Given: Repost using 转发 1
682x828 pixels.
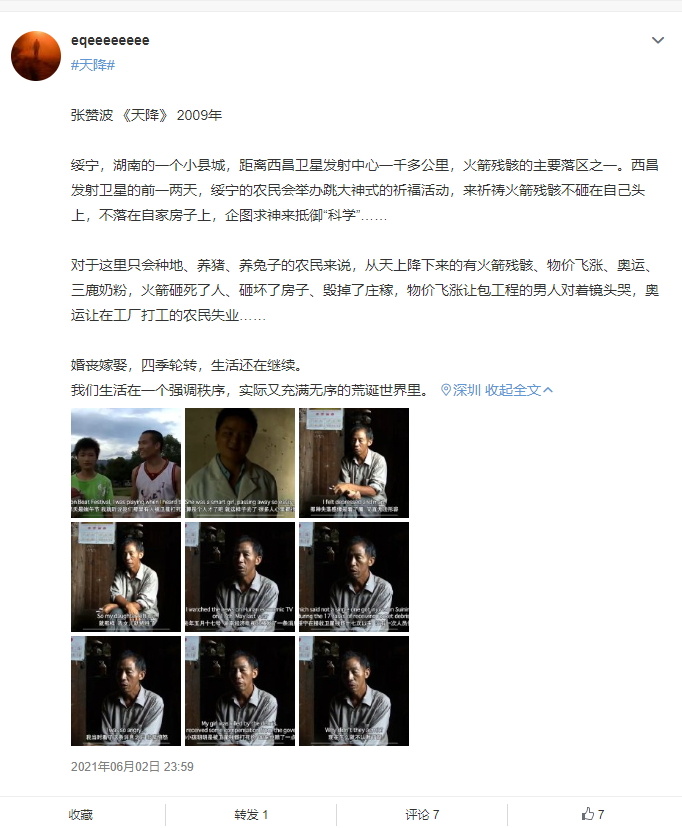Looking at the screenshot, I should (251, 814).
